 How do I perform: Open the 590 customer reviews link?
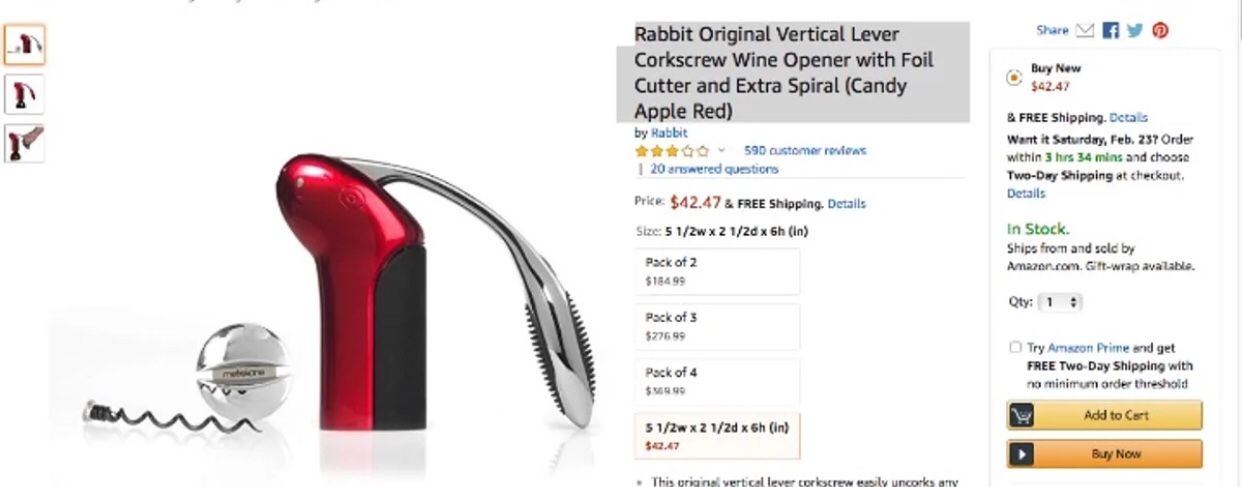click(x=805, y=151)
